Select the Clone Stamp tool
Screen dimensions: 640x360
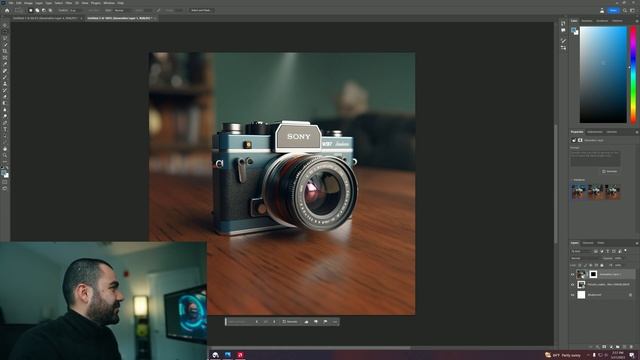tap(5, 84)
